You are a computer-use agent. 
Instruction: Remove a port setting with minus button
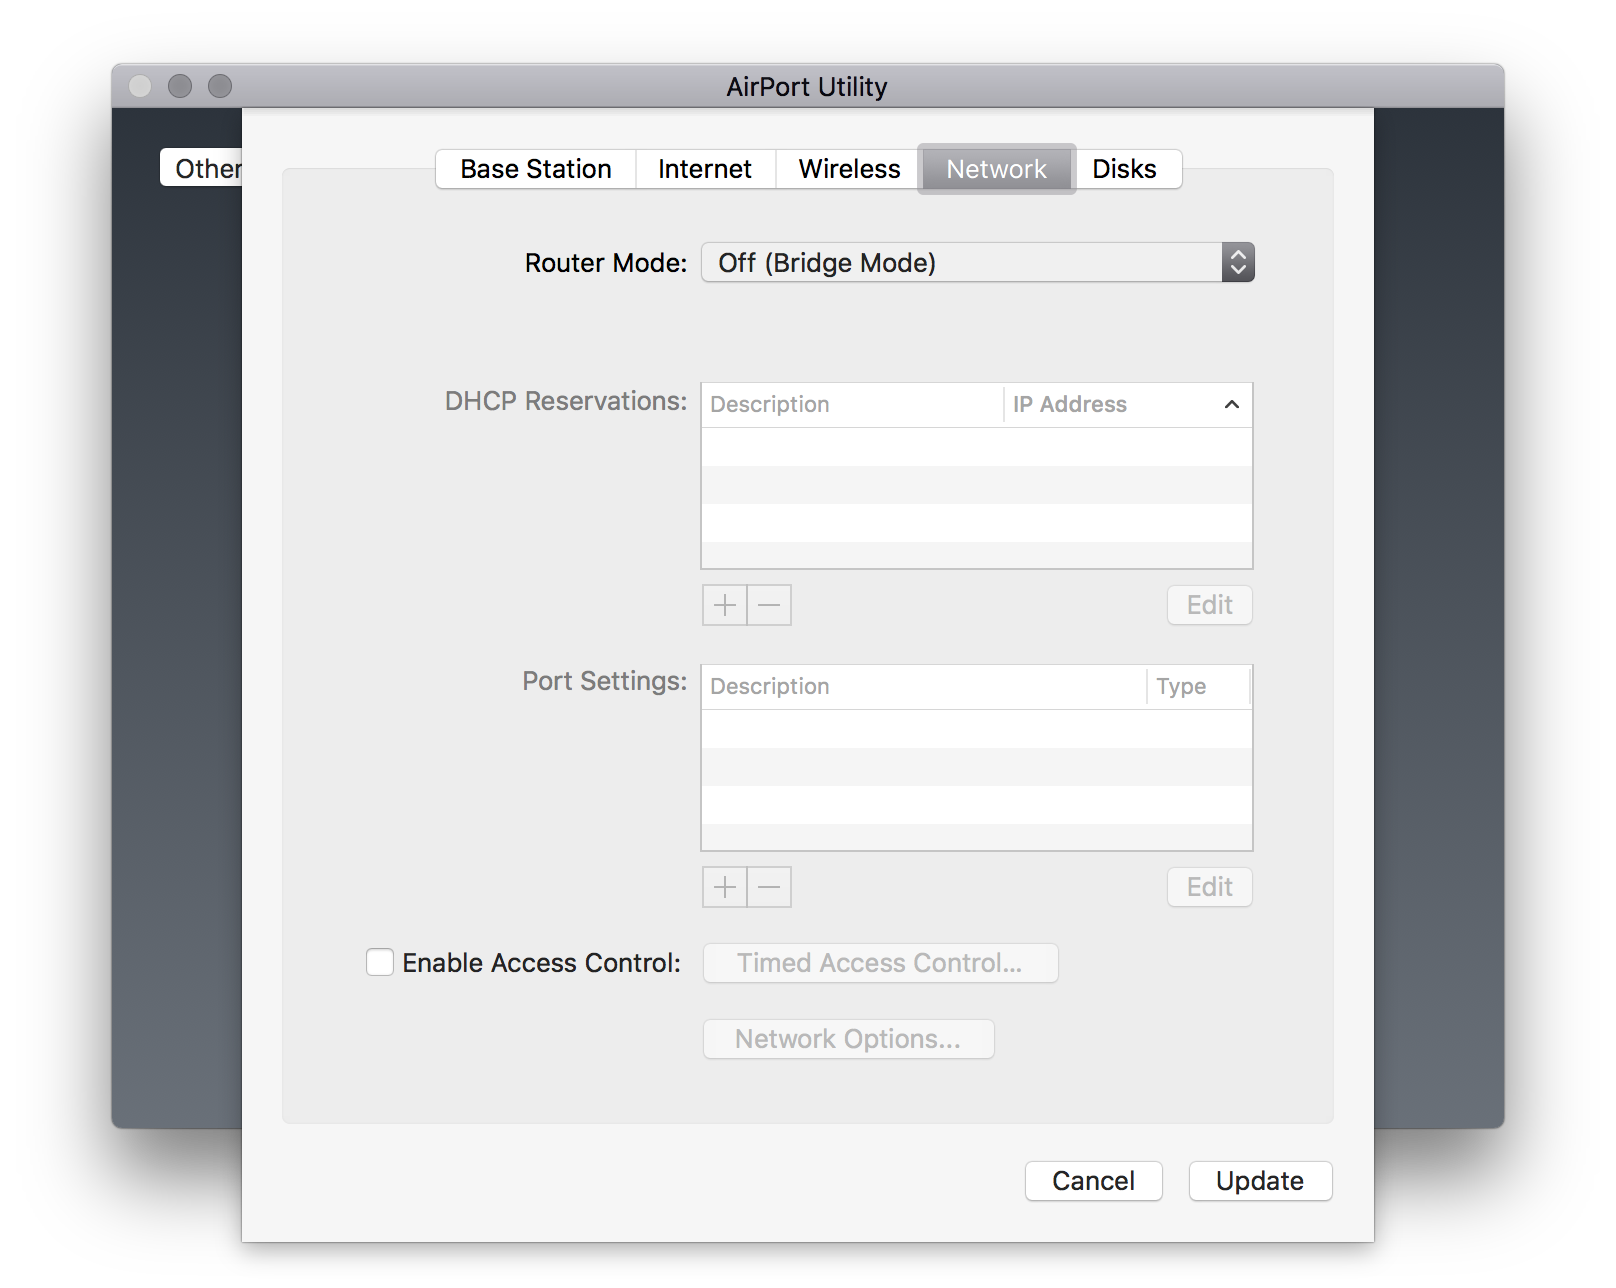(x=769, y=887)
